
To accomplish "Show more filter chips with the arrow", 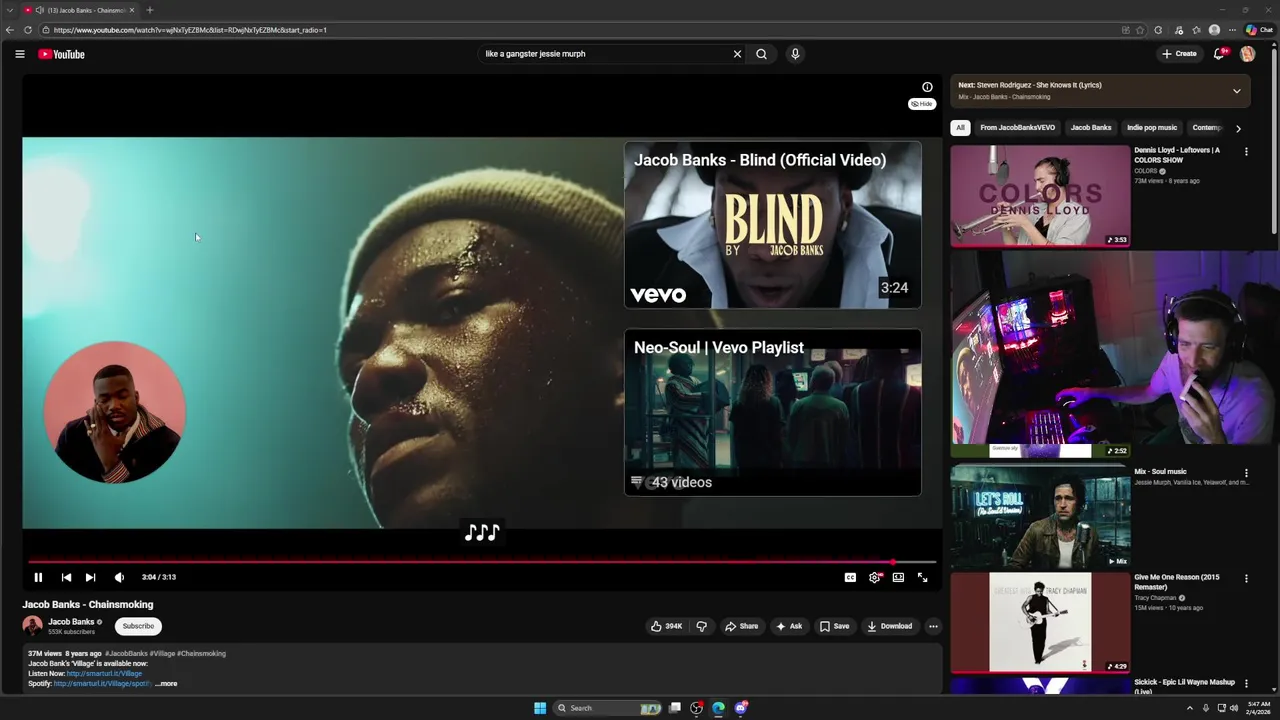I will point(1238,128).
